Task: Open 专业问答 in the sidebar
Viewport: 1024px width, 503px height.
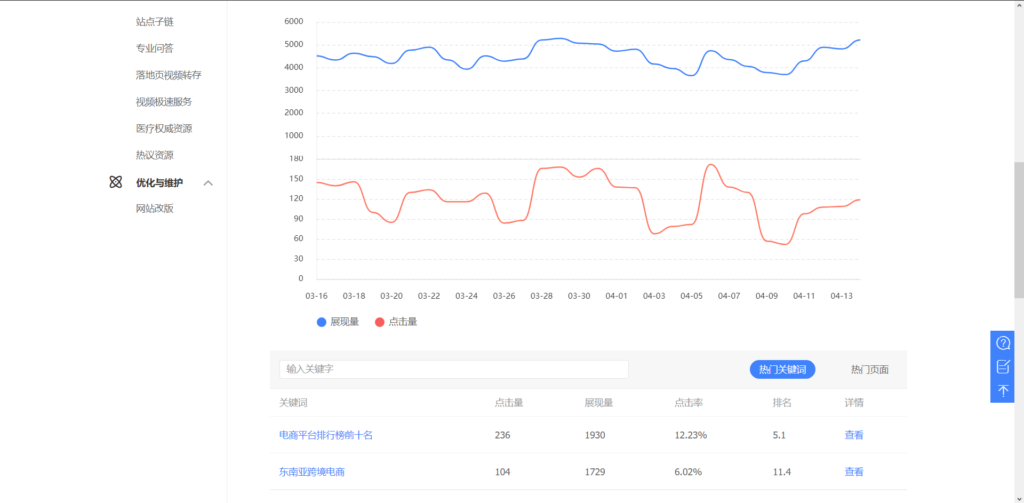Action: click(155, 48)
